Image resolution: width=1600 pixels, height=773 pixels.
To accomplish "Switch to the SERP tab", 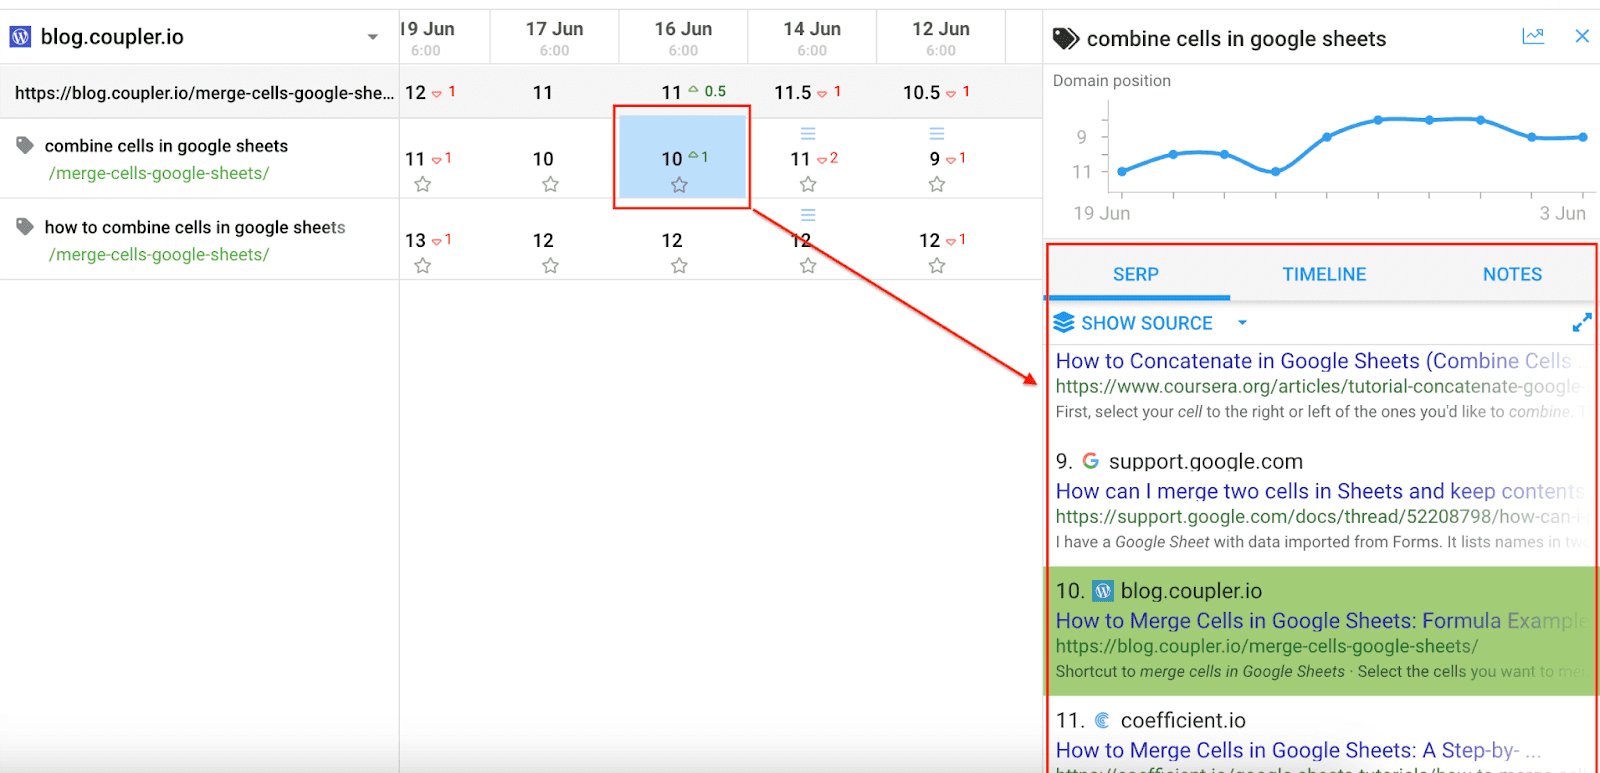I will click(x=1136, y=274).
